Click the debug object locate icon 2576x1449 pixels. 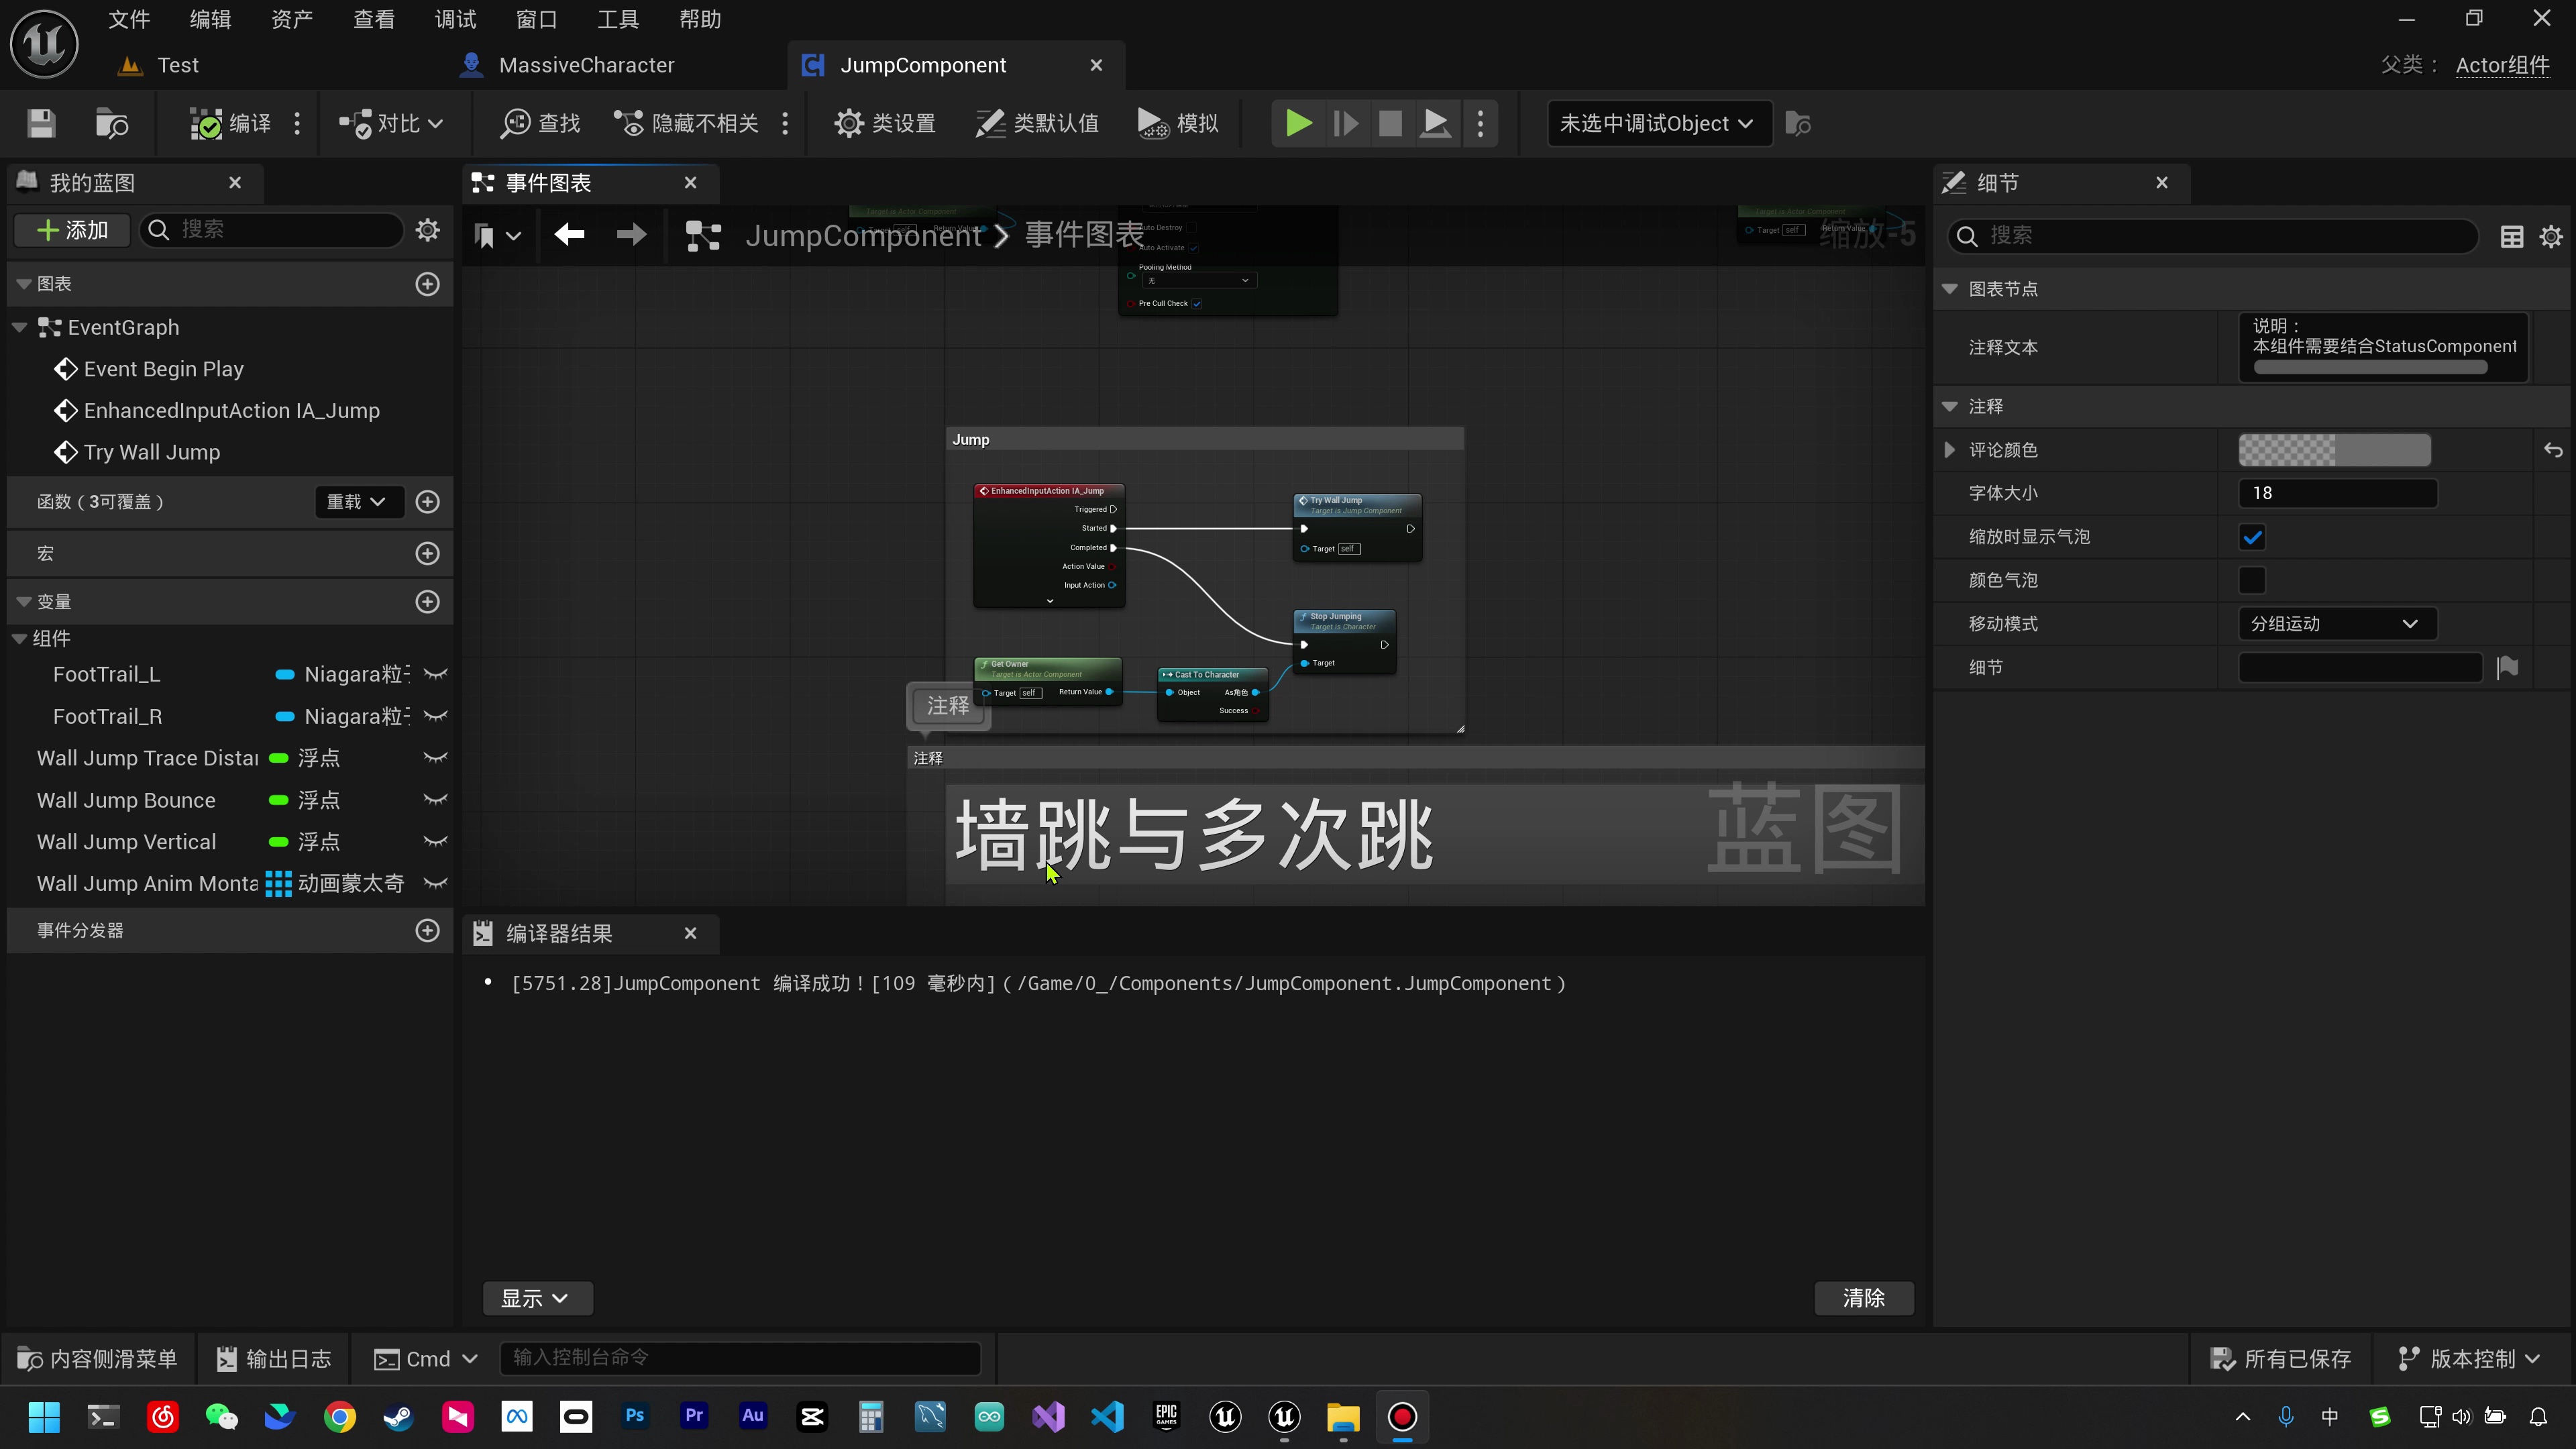click(x=1798, y=123)
